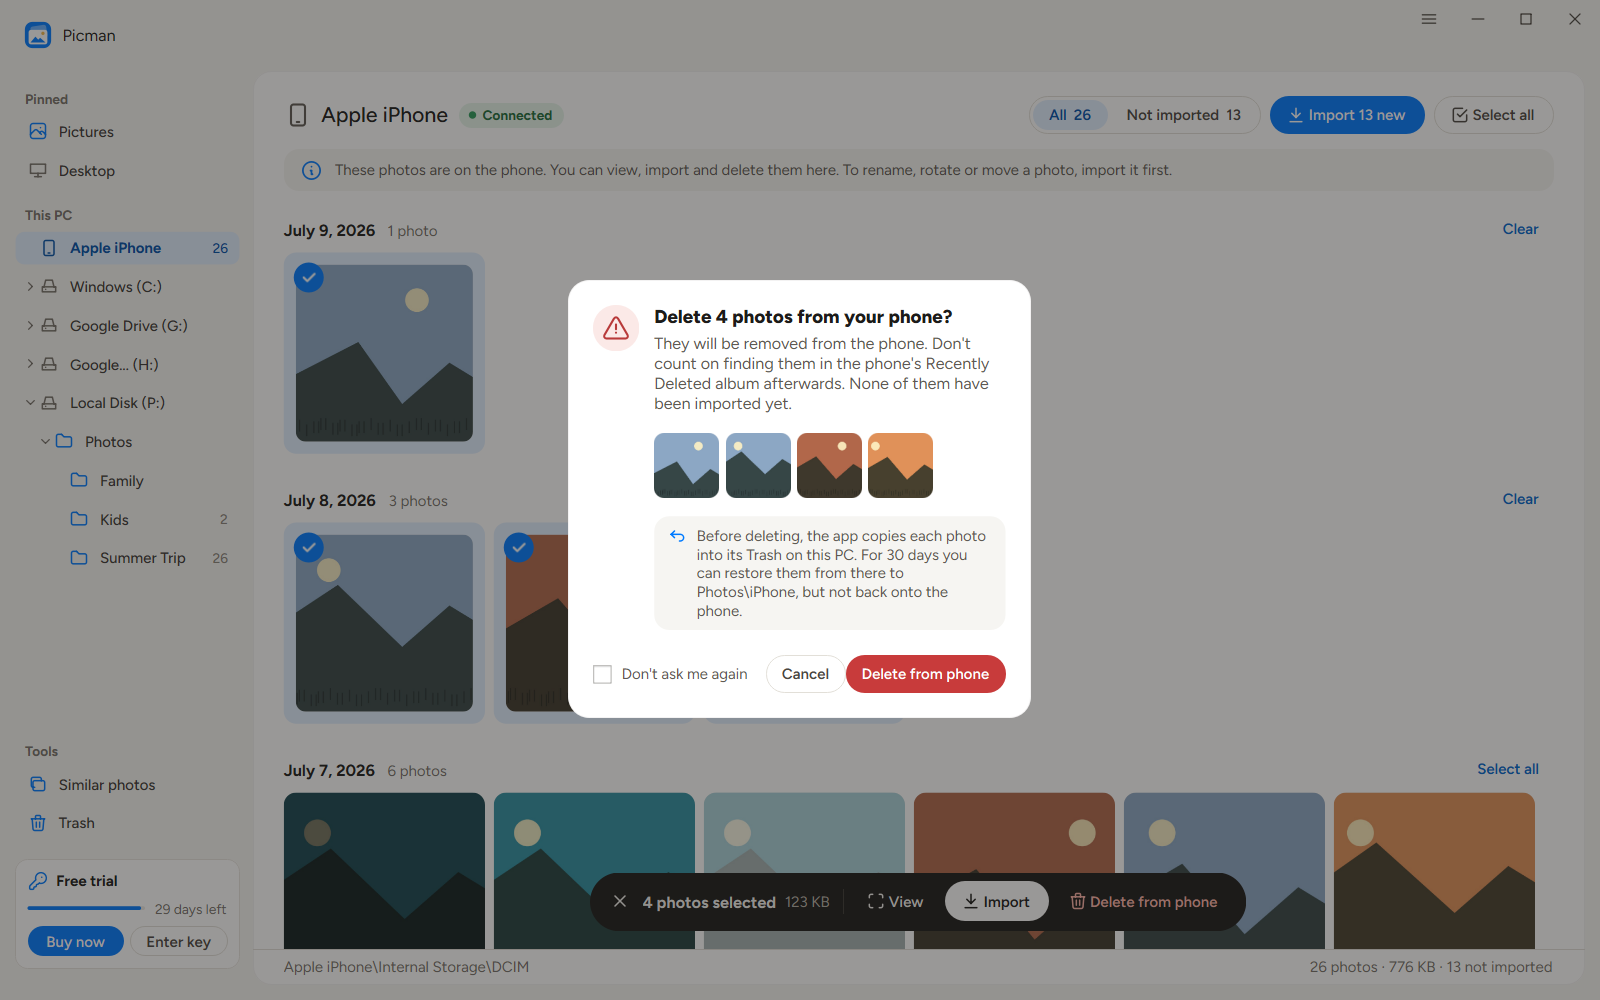The width and height of the screenshot is (1600, 1000).
Task: Open the Kids folder
Action: click(127, 520)
